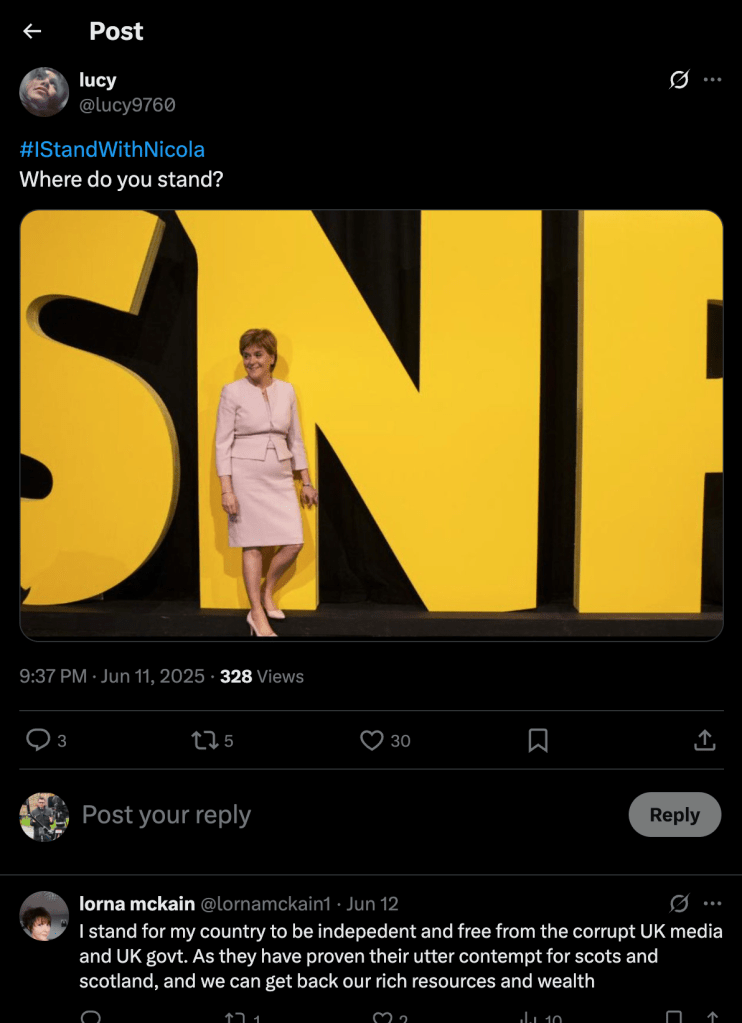
Task: Bookmark lucy's post
Action: coord(538,740)
